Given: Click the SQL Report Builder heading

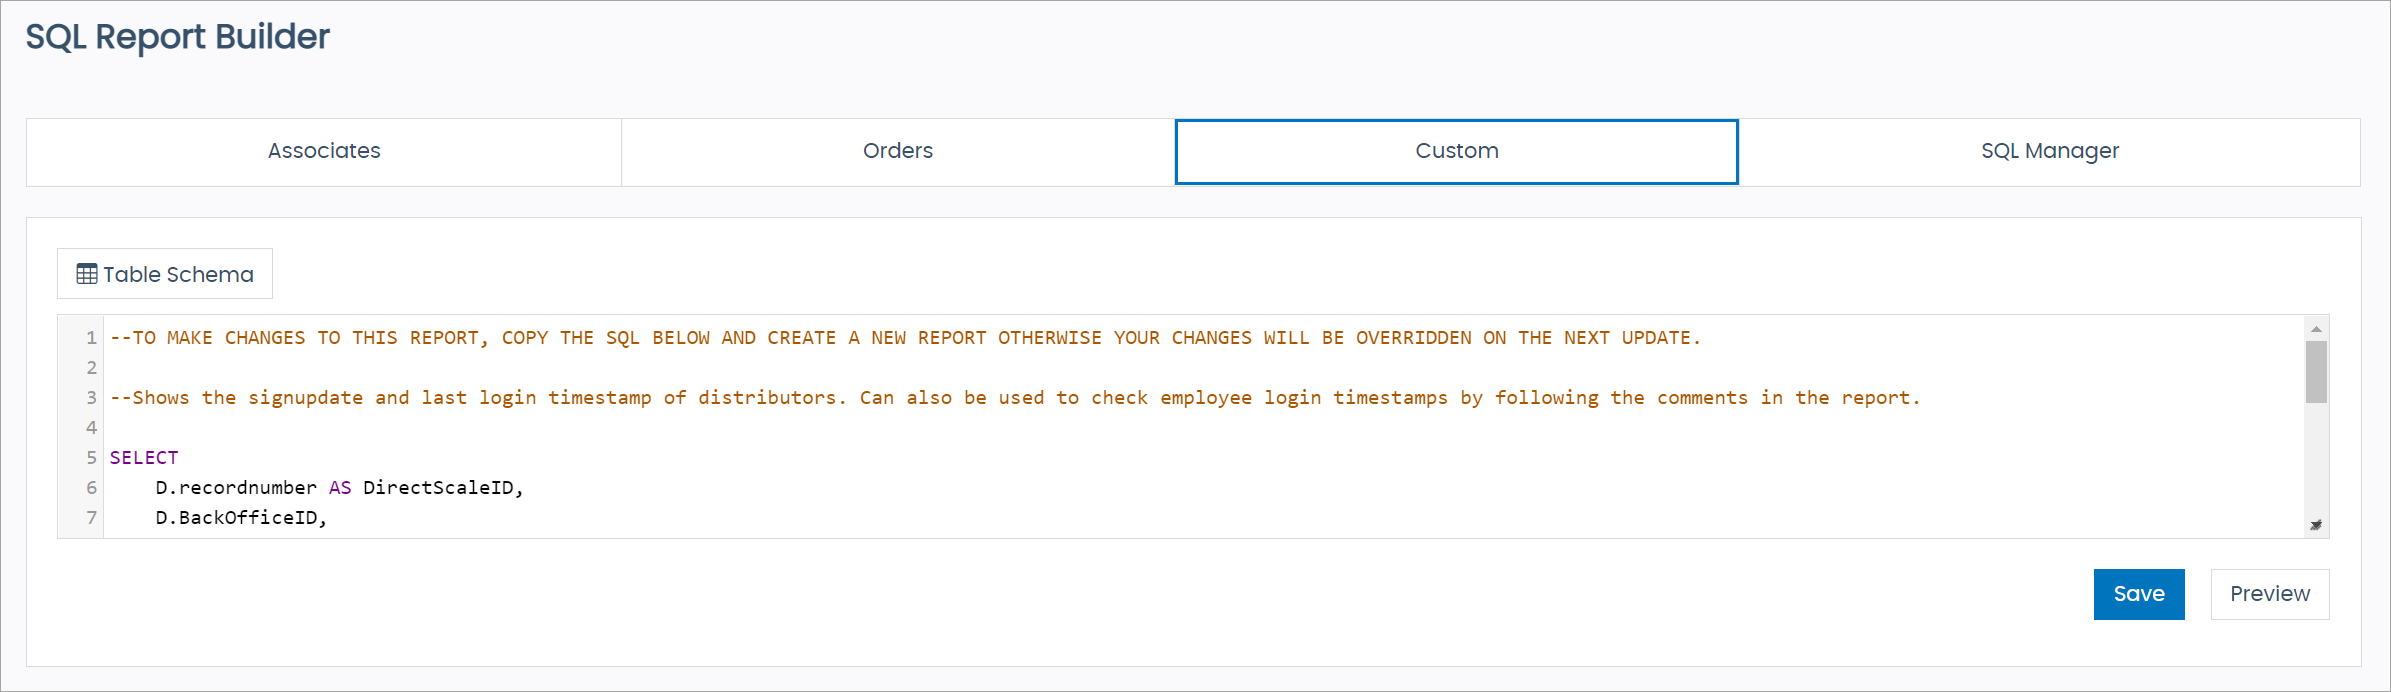Looking at the screenshot, I should (177, 37).
